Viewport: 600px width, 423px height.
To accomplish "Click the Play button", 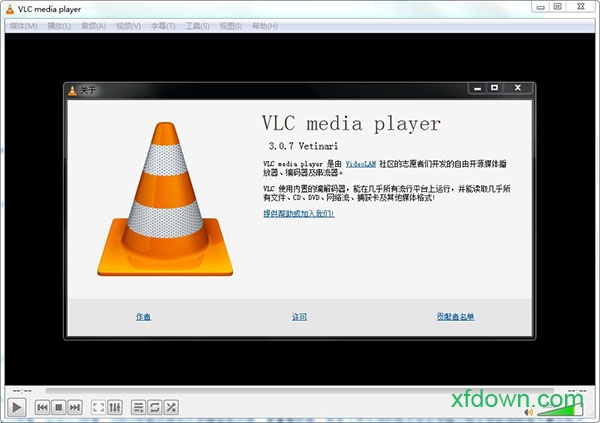I will [x=16, y=407].
